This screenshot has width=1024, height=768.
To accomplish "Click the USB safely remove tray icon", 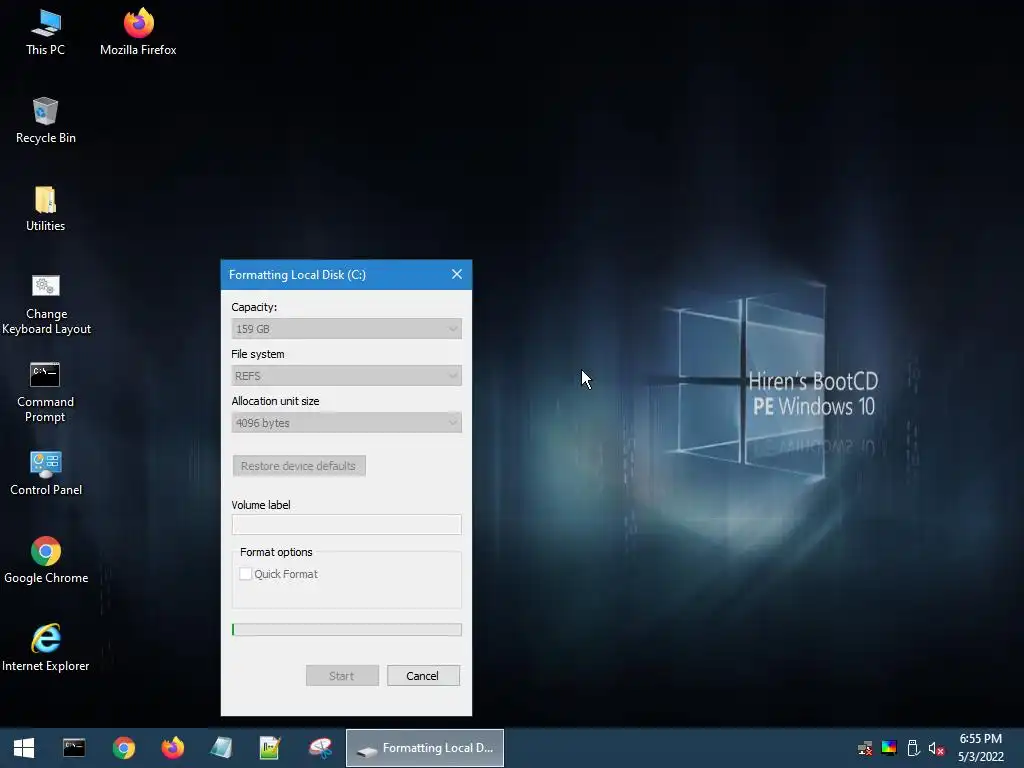I will 914,748.
